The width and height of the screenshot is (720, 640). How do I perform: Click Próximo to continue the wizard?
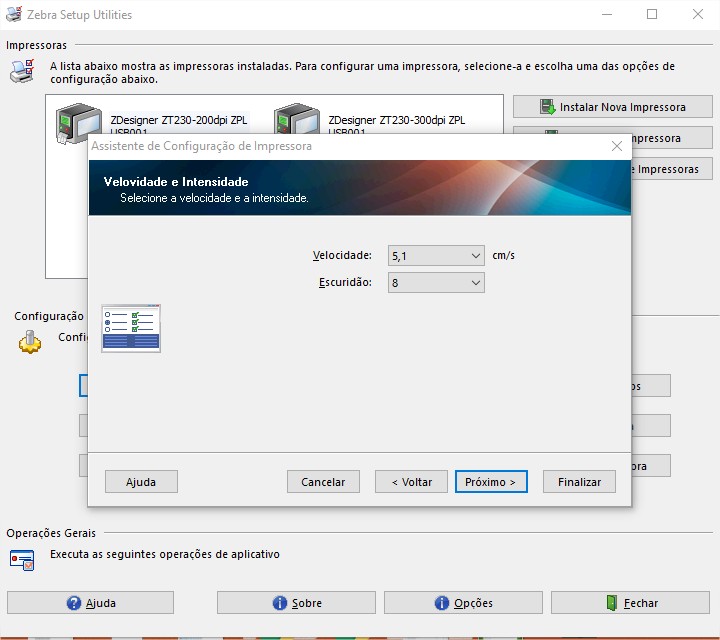[x=491, y=482]
